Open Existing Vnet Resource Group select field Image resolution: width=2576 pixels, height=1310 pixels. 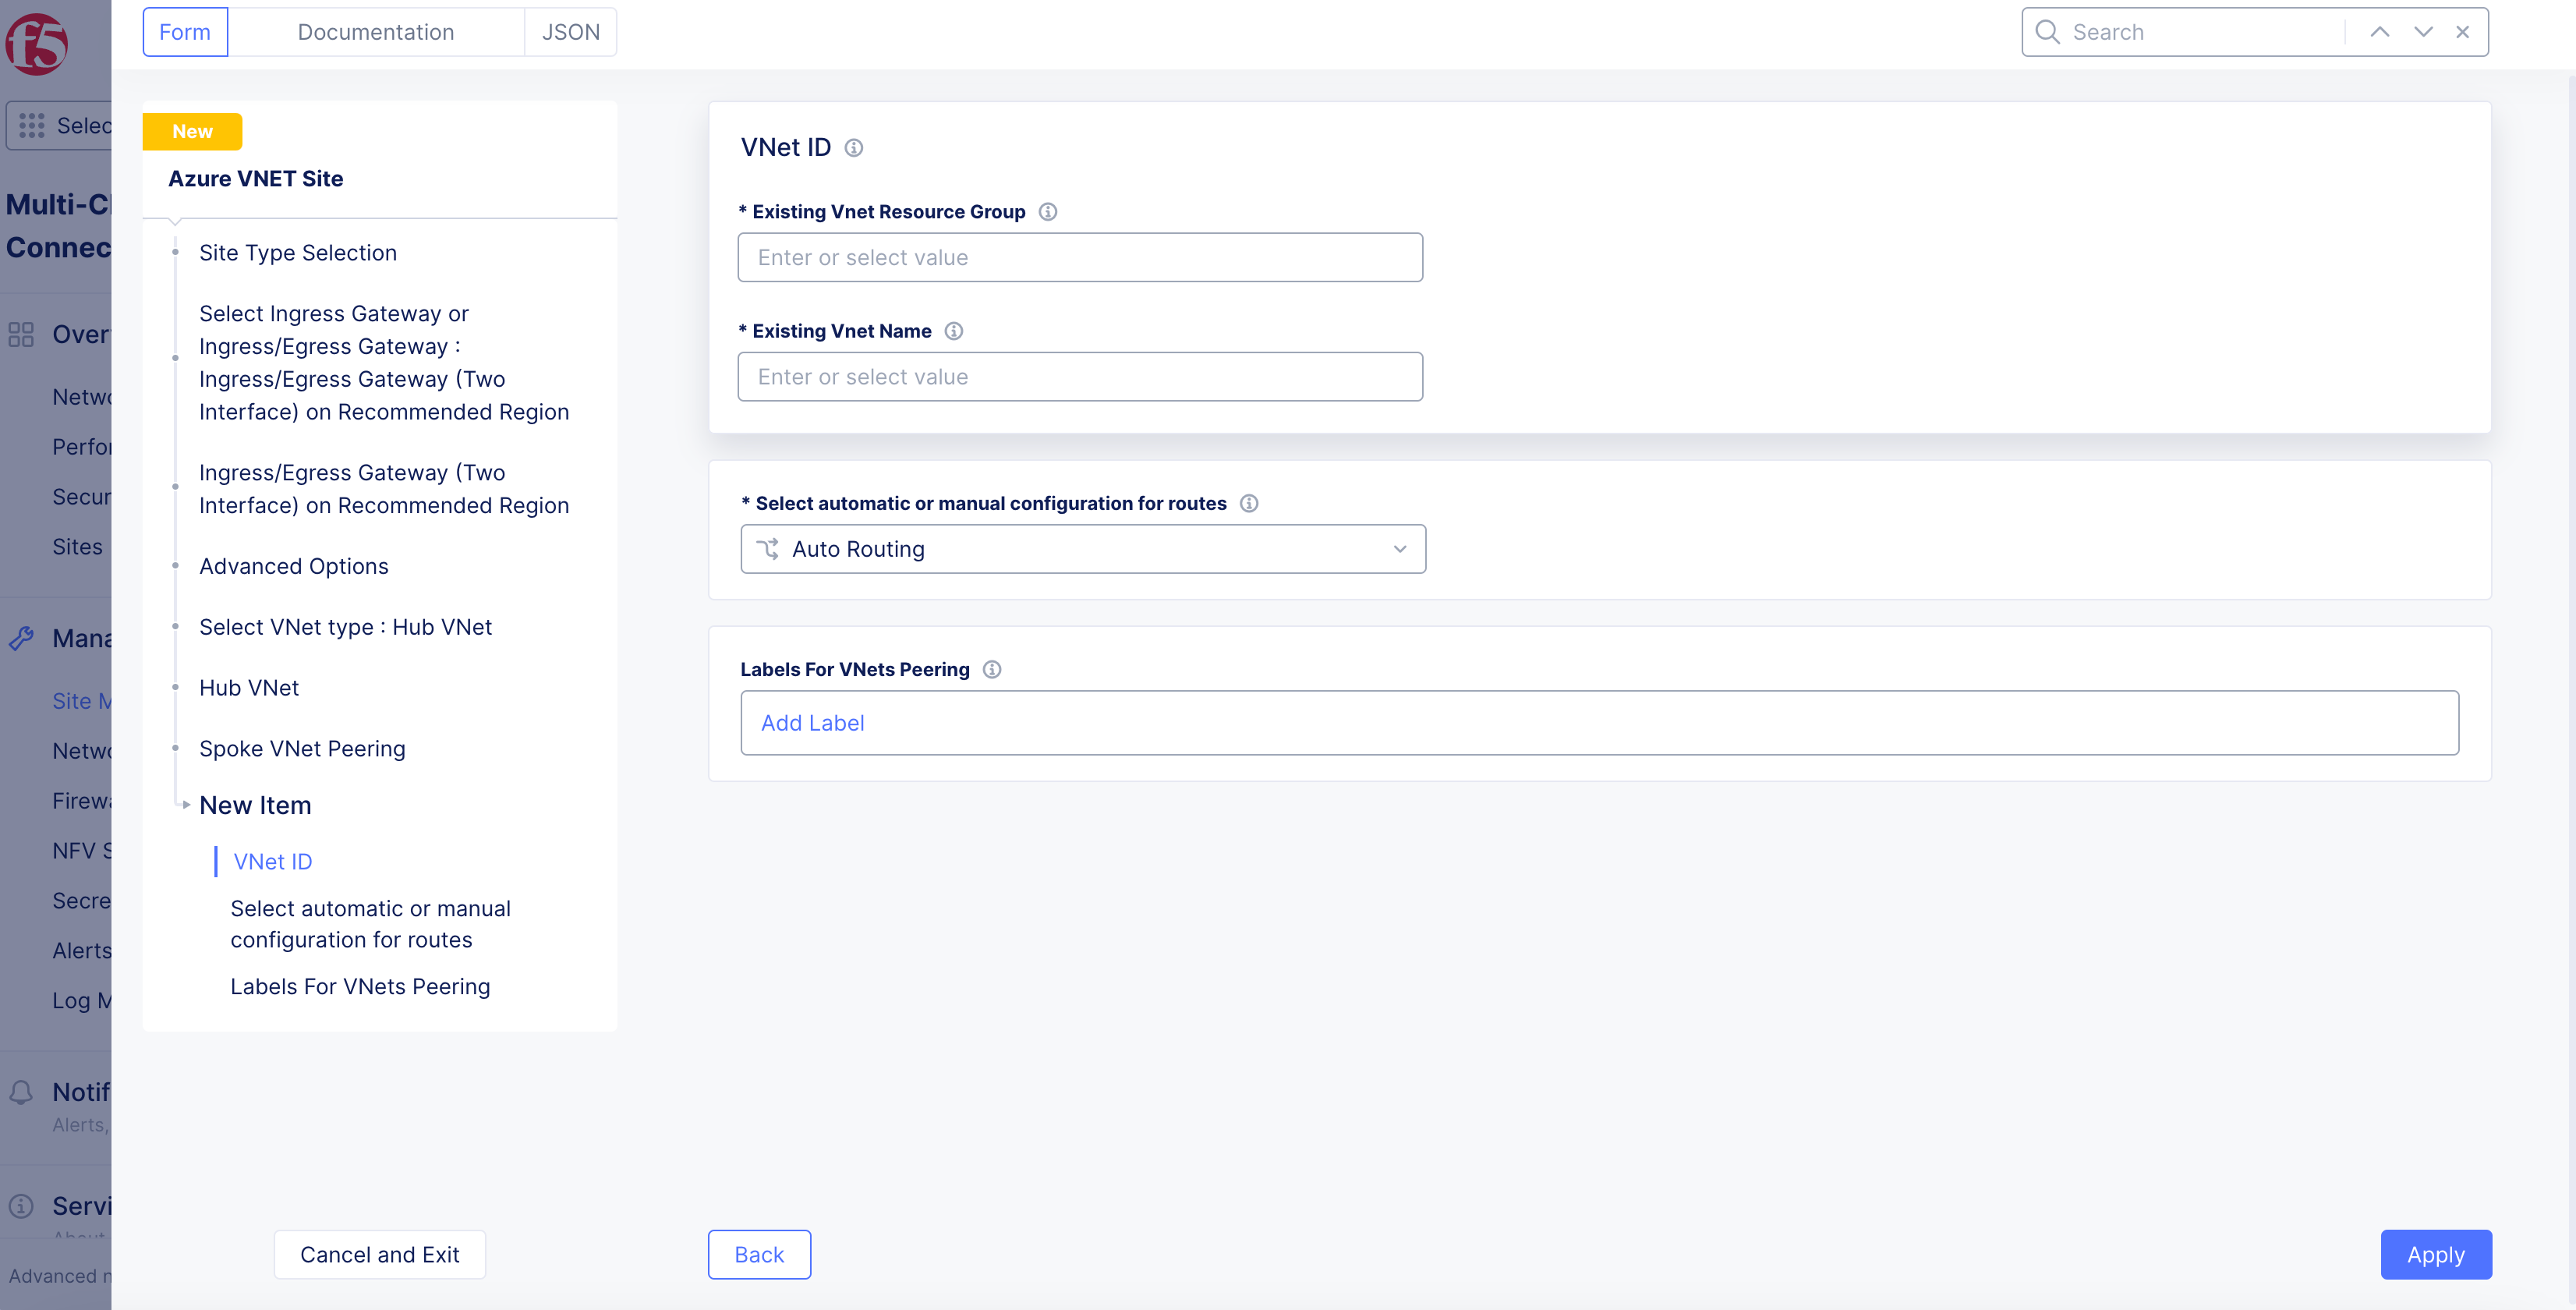tap(1079, 258)
